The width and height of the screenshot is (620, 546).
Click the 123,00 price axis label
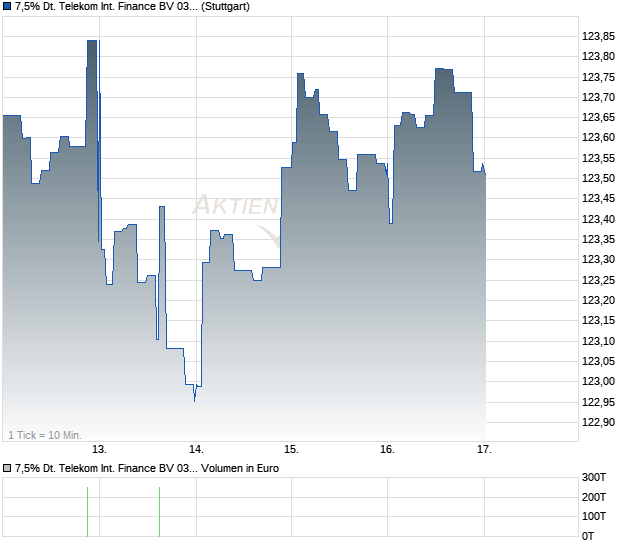pyautogui.click(x=598, y=382)
